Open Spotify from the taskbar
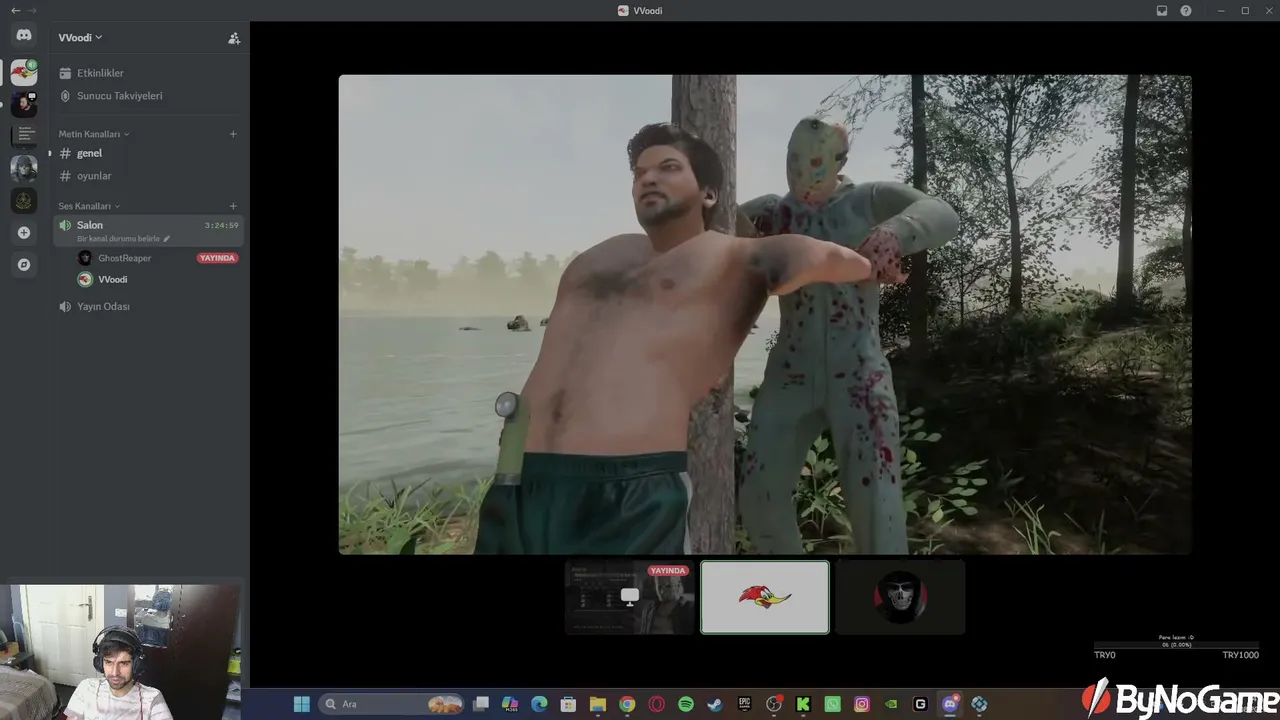Viewport: 1280px width, 720px height. pos(686,704)
